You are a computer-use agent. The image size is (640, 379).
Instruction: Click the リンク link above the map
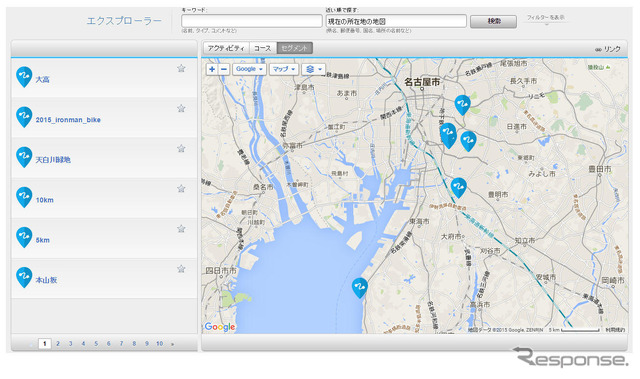click(x=608, y=49)
